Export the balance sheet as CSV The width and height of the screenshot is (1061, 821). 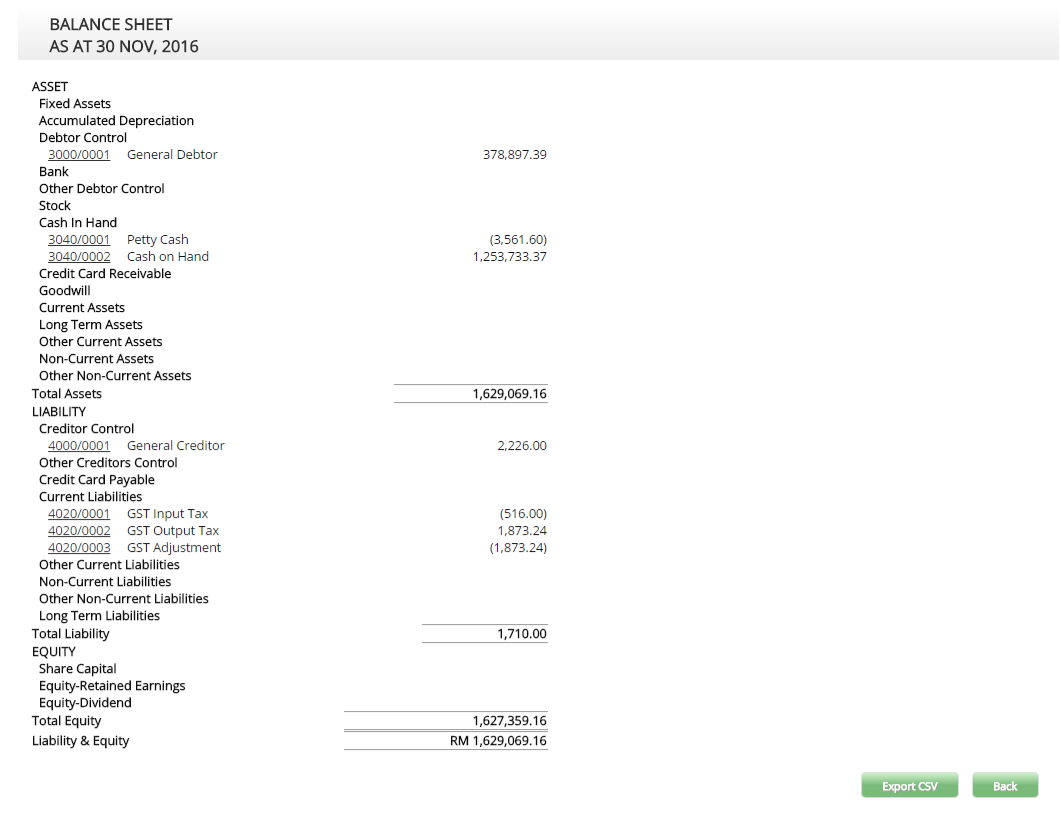tap(909, 786)
